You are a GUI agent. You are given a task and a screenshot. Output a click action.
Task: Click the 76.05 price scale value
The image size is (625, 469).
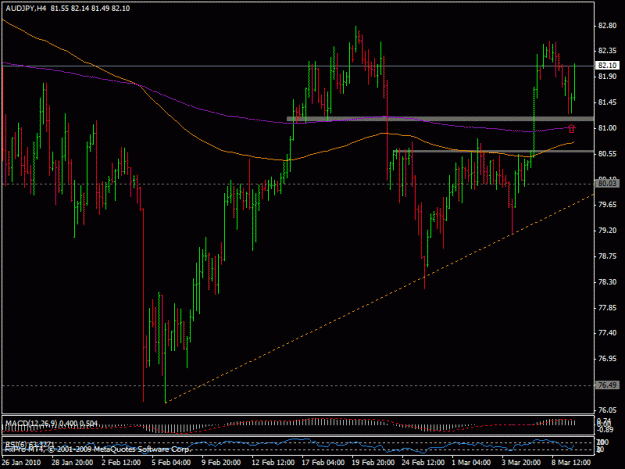tap(607, 410)
